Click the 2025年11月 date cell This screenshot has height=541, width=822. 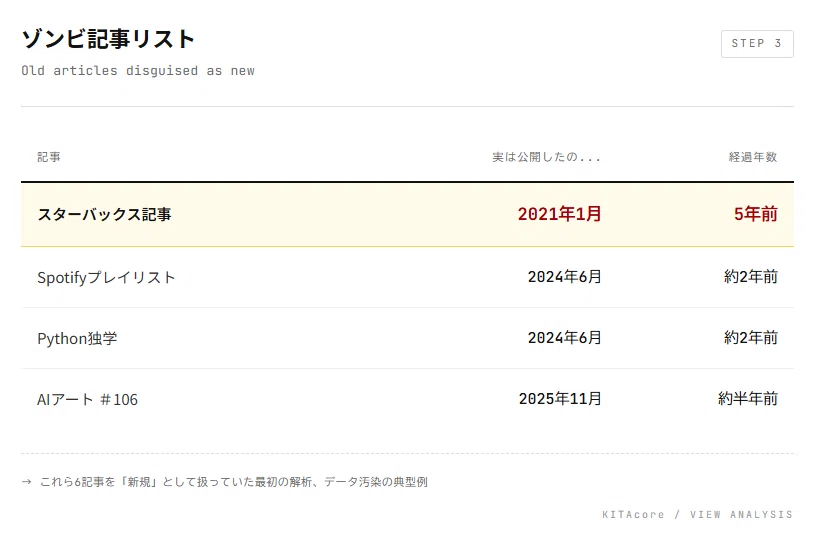560,399
